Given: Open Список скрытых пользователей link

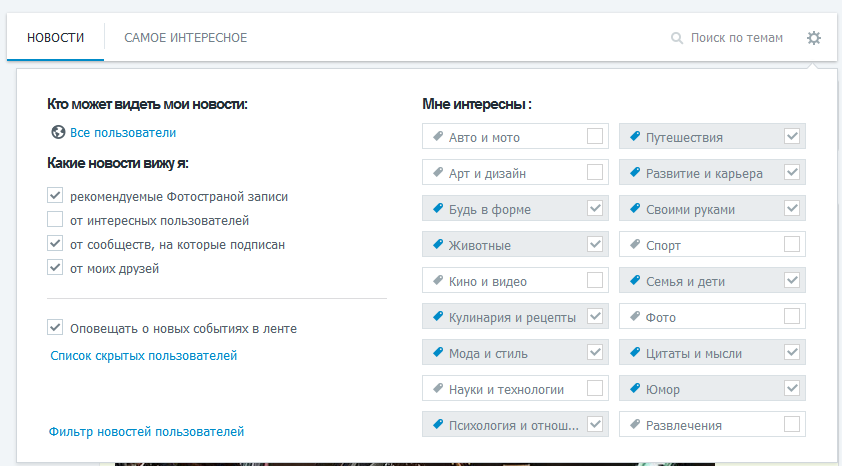Looking at the screenshot, I should coord(143,355).
